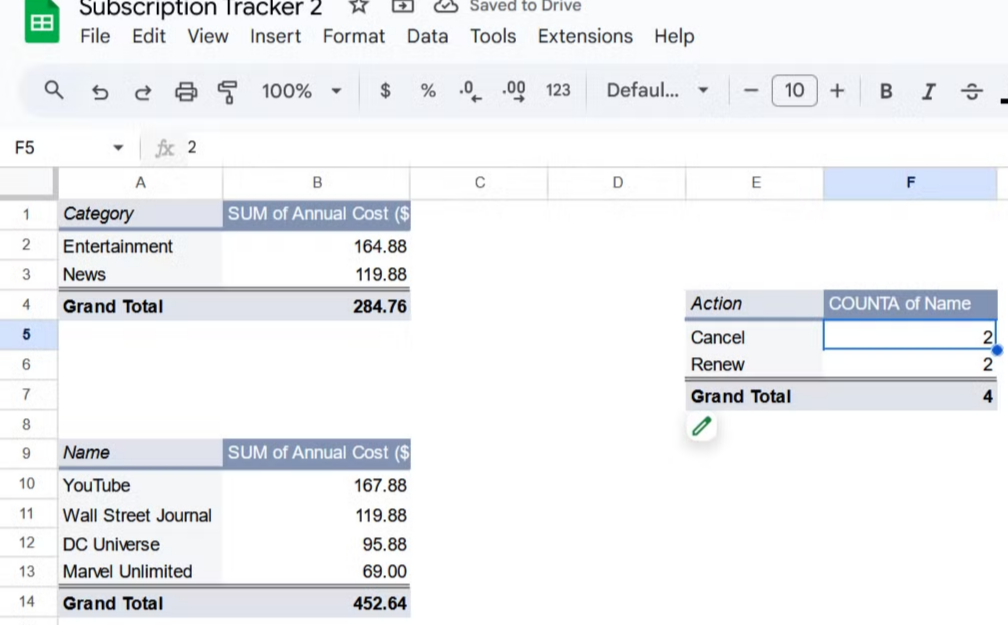
Task: Click the DC Universe cell
Action: (140, 544)
